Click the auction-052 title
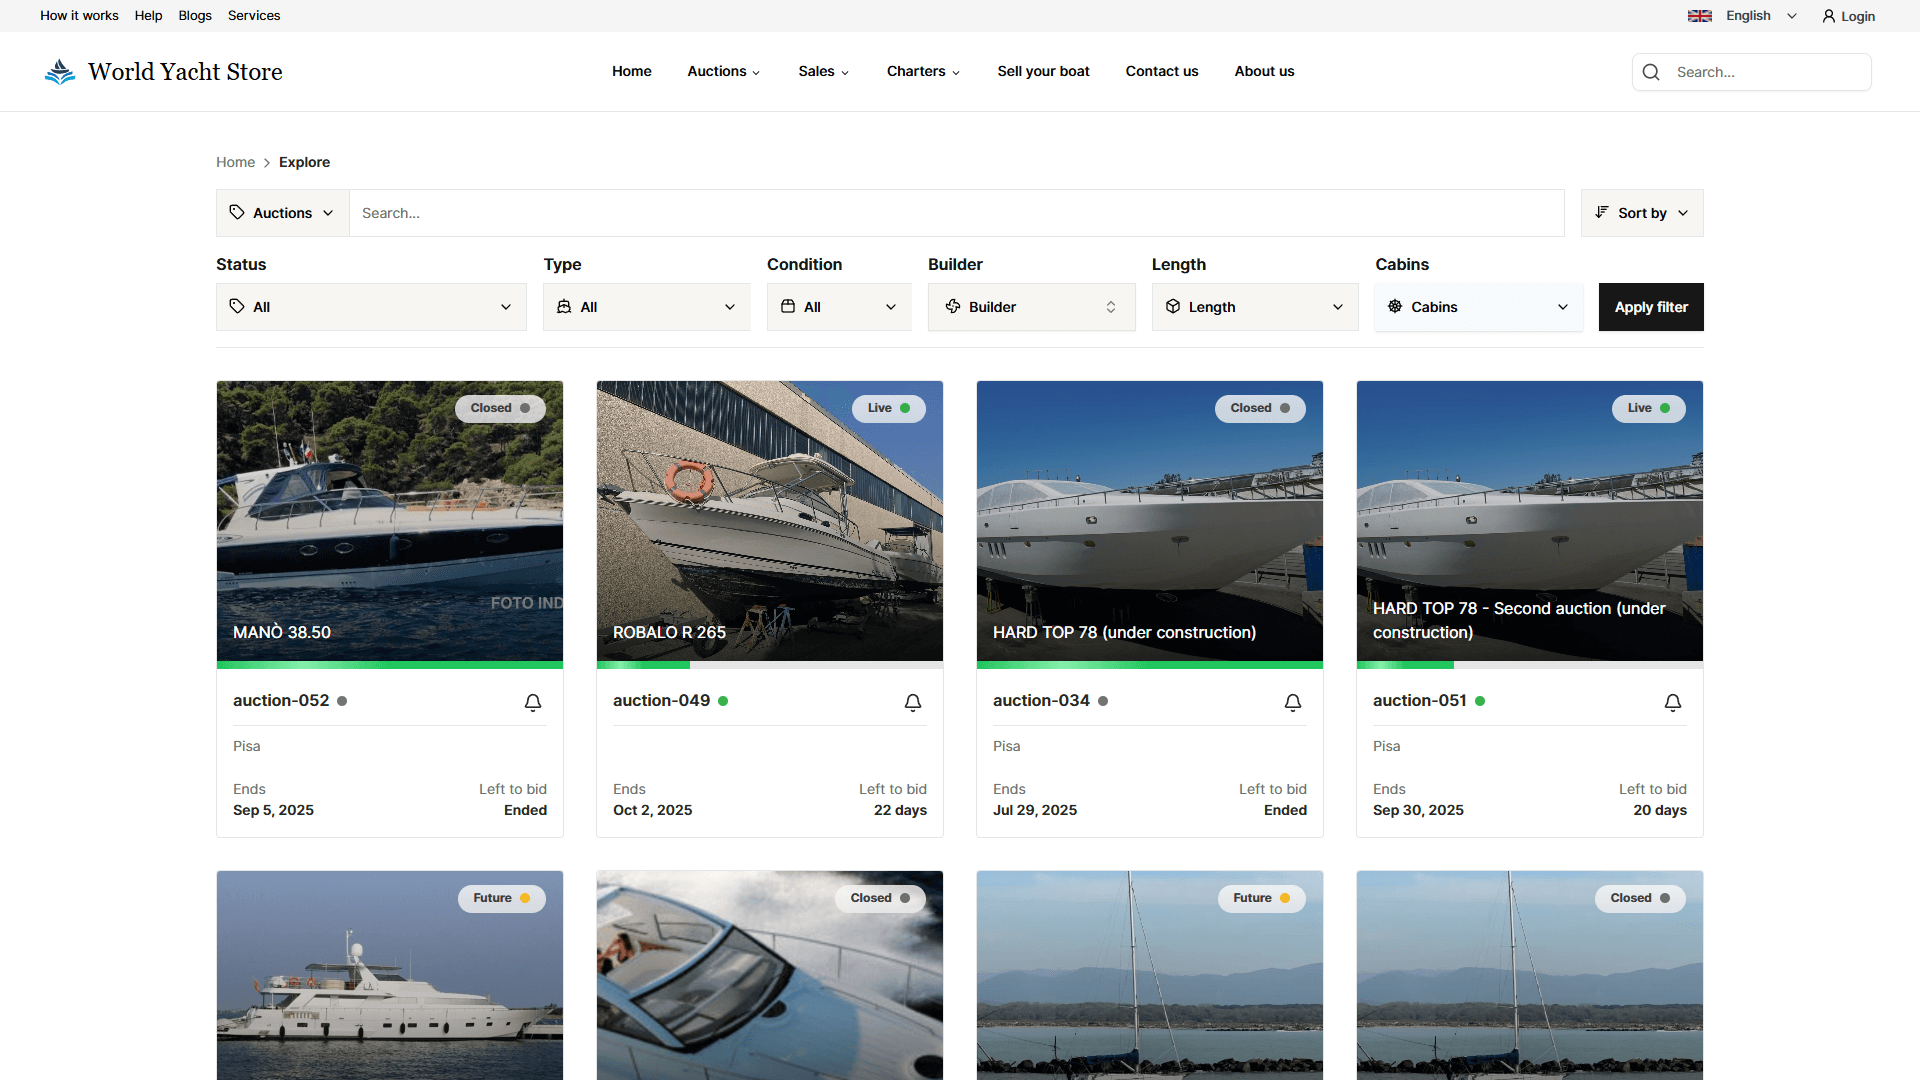 (281, 701)
